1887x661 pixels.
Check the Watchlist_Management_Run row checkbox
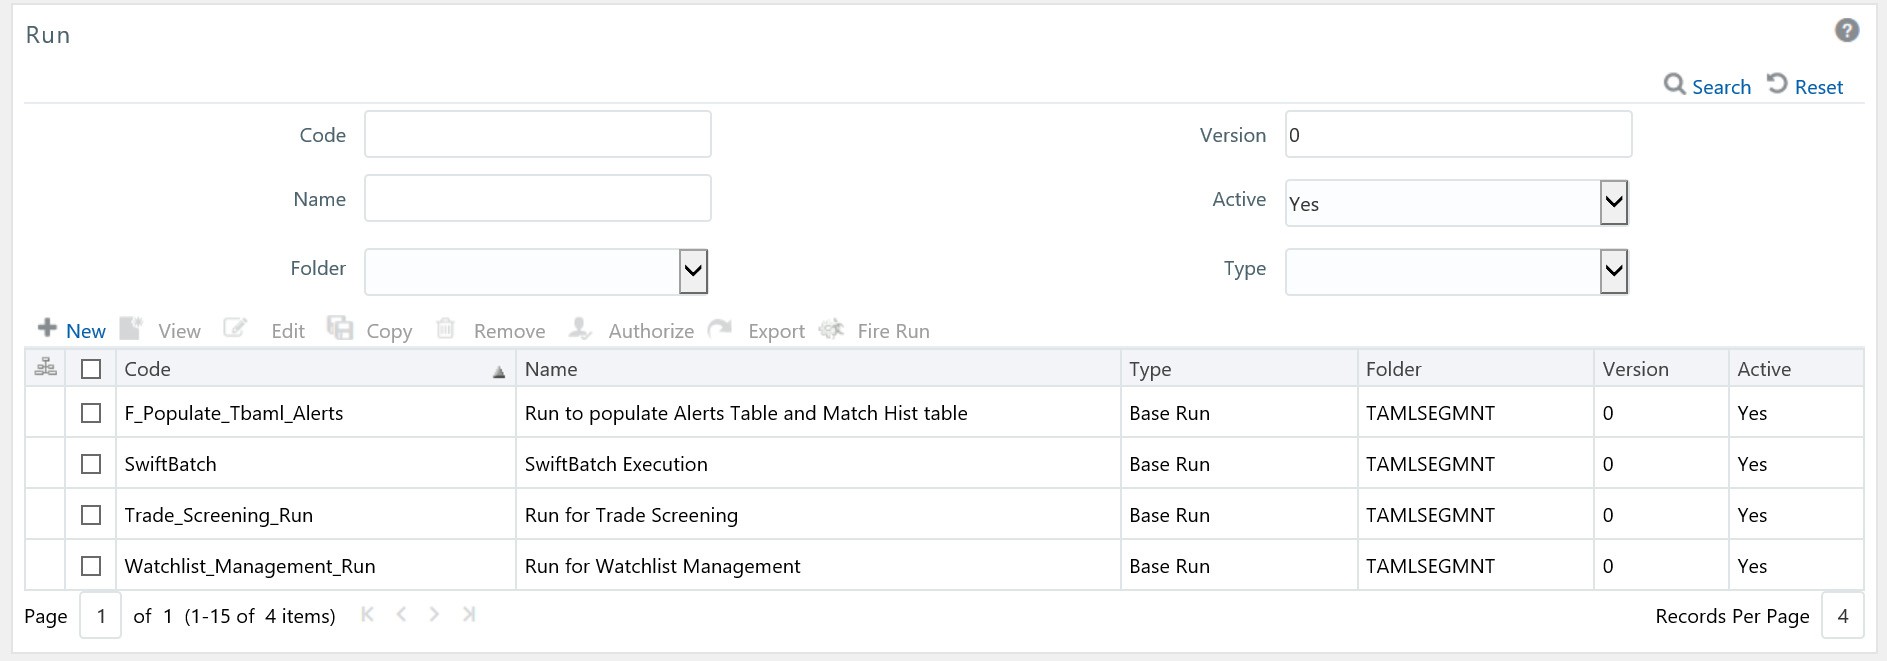pos(91,566)
